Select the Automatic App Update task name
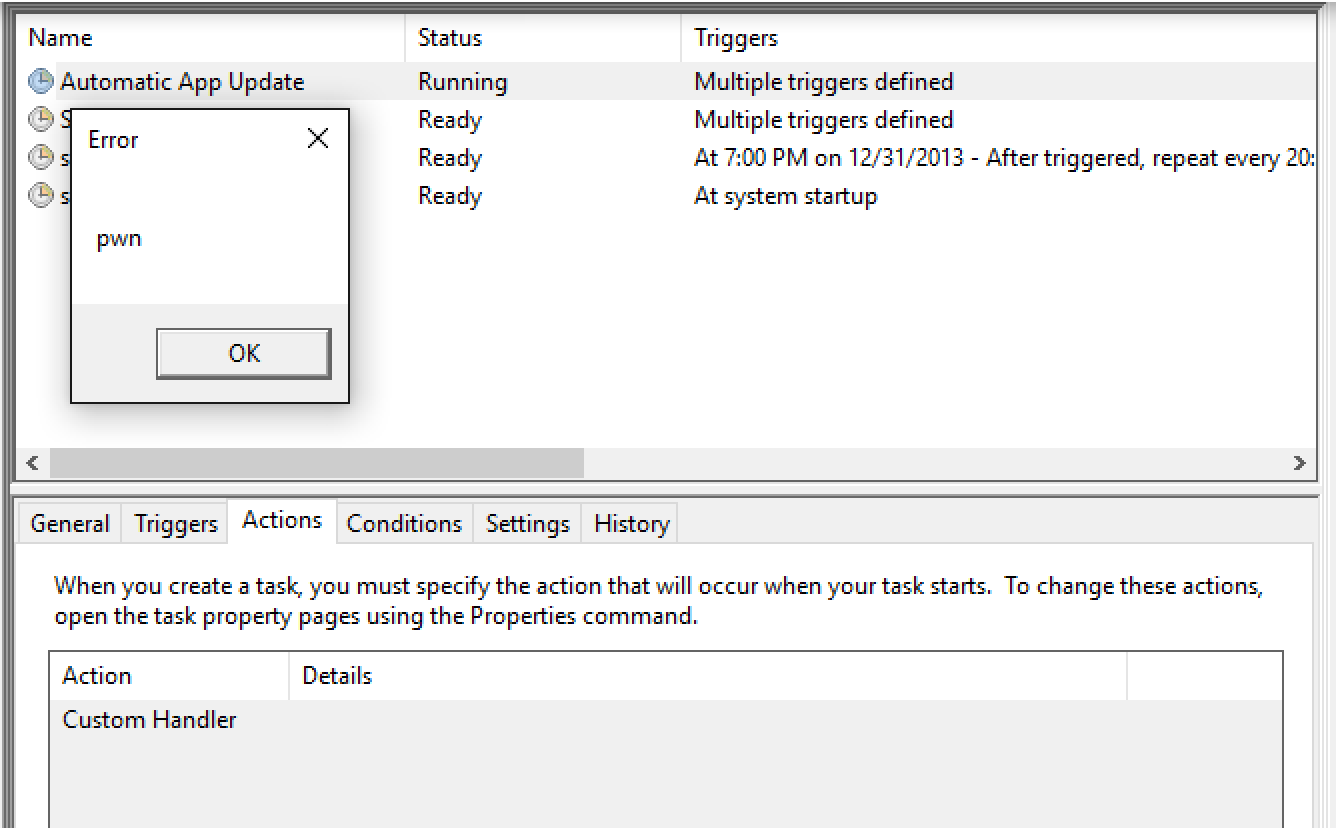1336x828 pixels. coord(182,82)
